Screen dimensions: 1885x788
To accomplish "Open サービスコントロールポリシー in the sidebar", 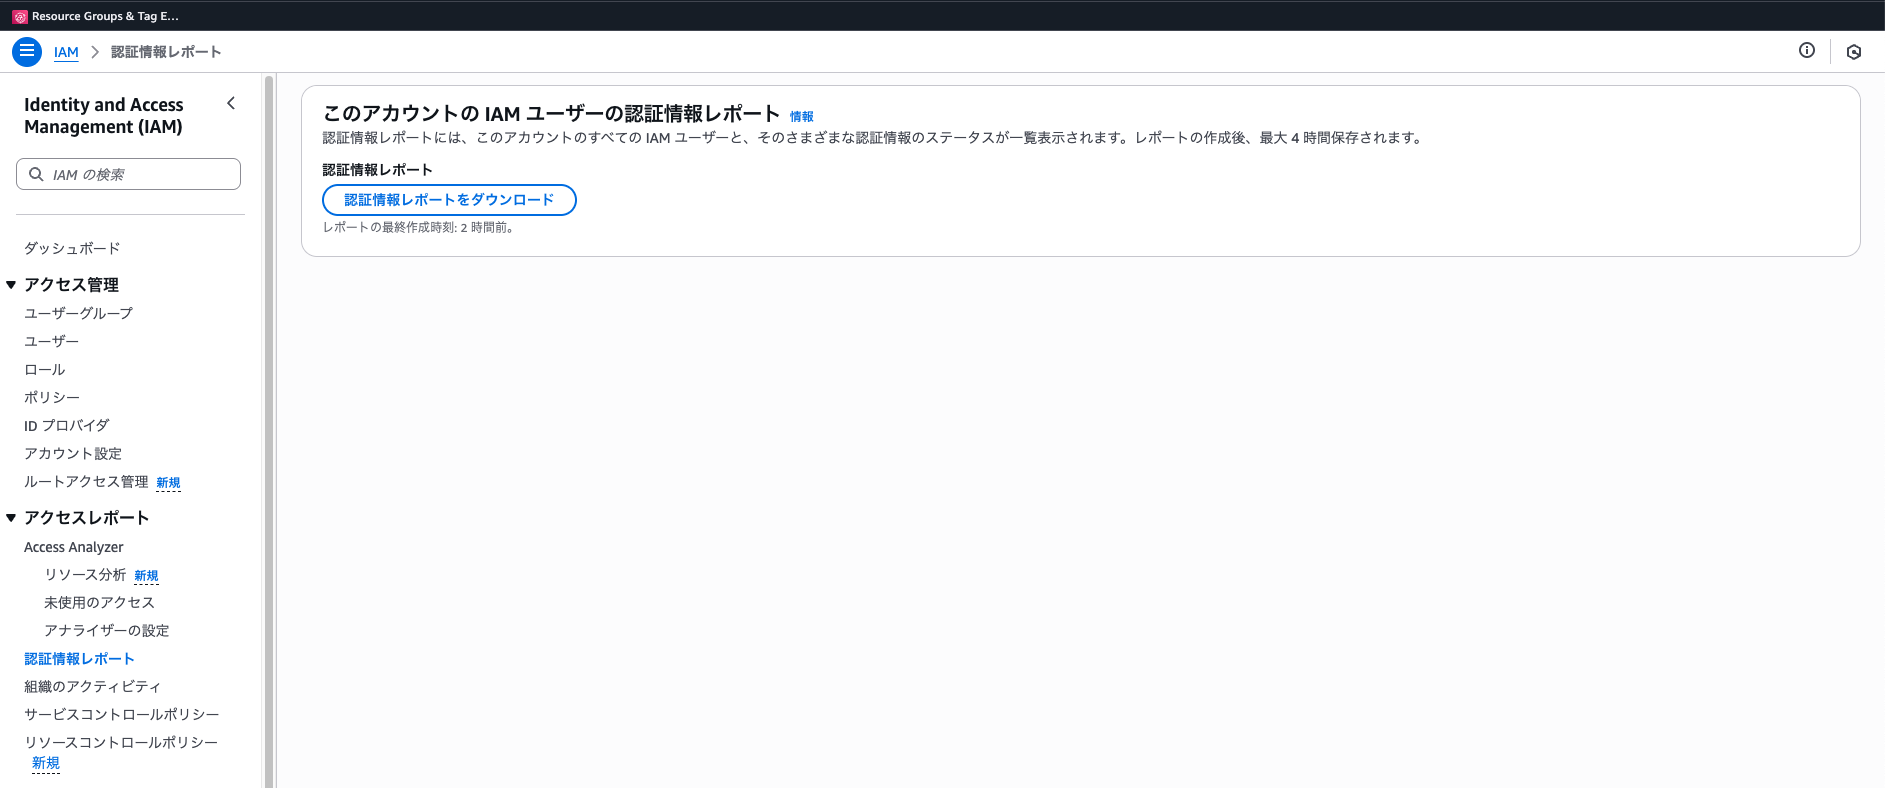I will coord(121,714).
